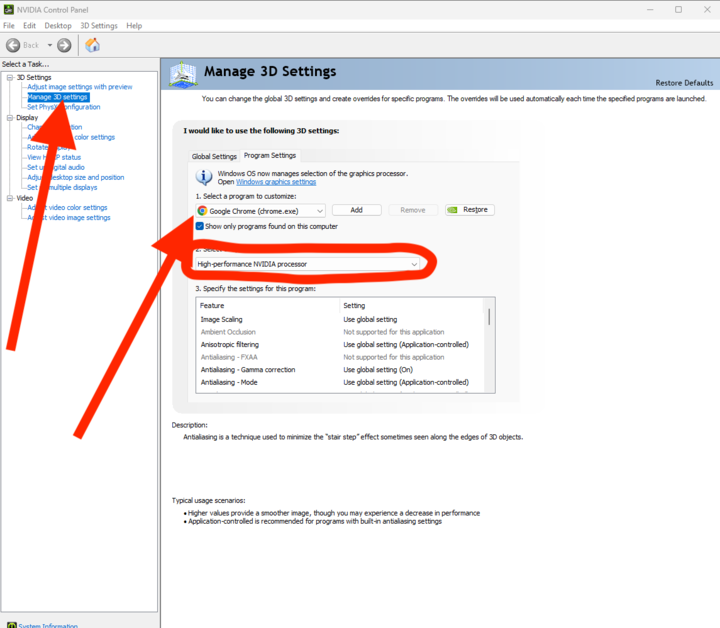Click Use global setting (On) value

click(378, 370)
